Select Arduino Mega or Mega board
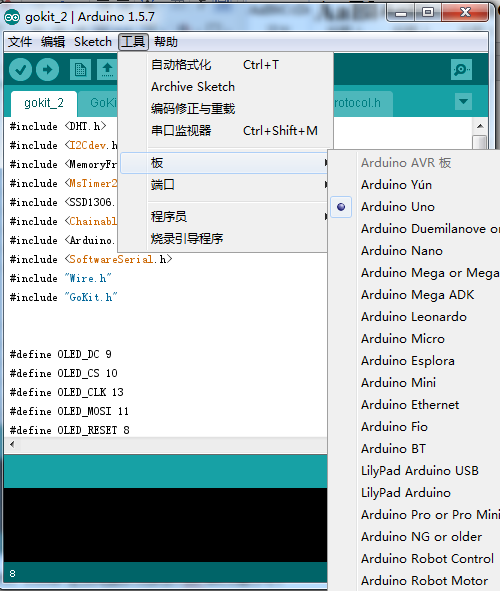Image resolution: width=500 pixels, height=591 pixels. (415, 273)
